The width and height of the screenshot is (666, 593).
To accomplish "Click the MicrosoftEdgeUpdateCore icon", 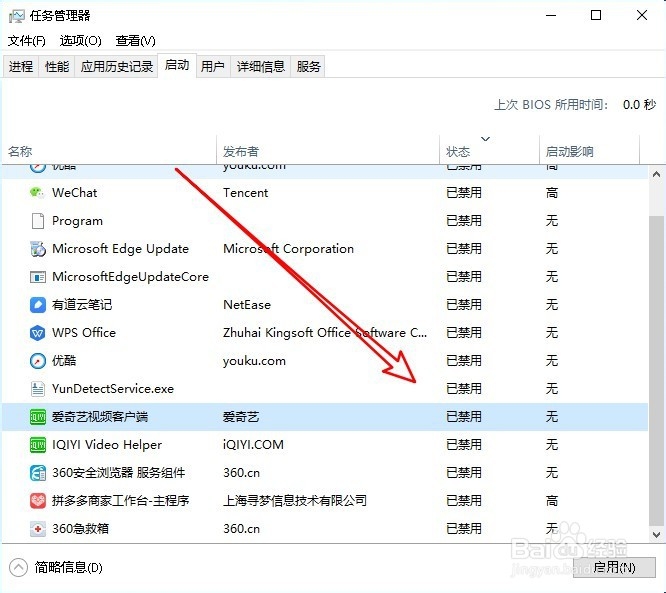I will click(x=37, y=277).
